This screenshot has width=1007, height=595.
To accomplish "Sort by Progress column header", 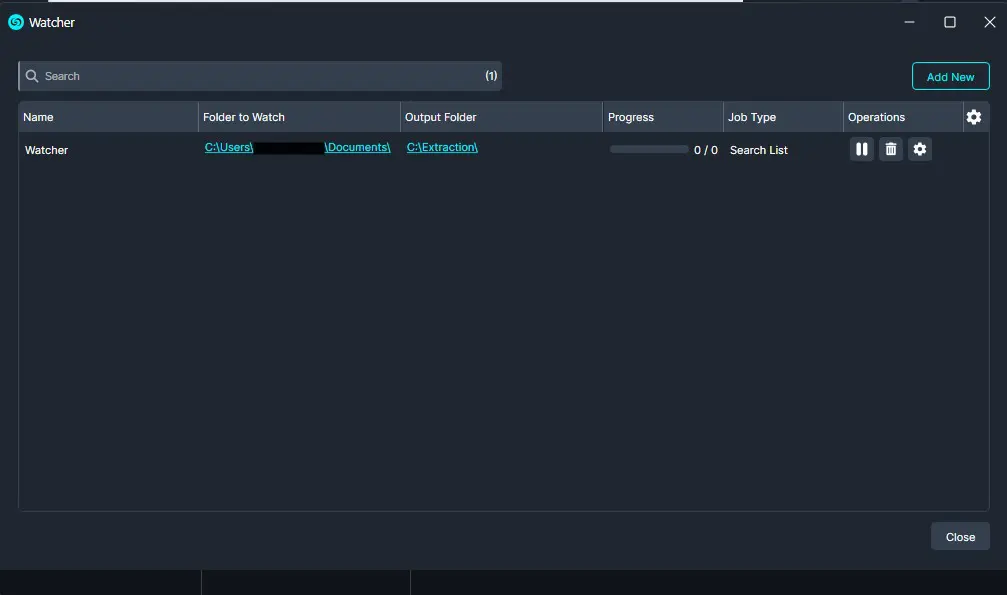I will 663,117.
